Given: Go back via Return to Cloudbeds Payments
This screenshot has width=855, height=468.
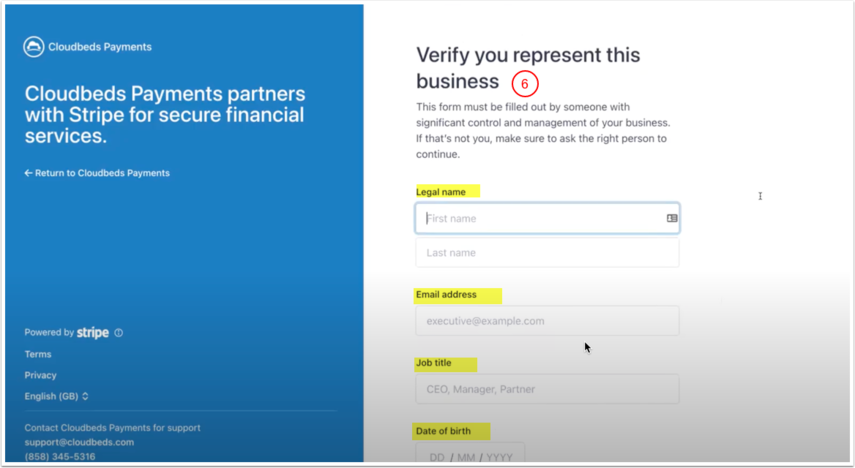Looking at the screenshot, I should 97,173.
